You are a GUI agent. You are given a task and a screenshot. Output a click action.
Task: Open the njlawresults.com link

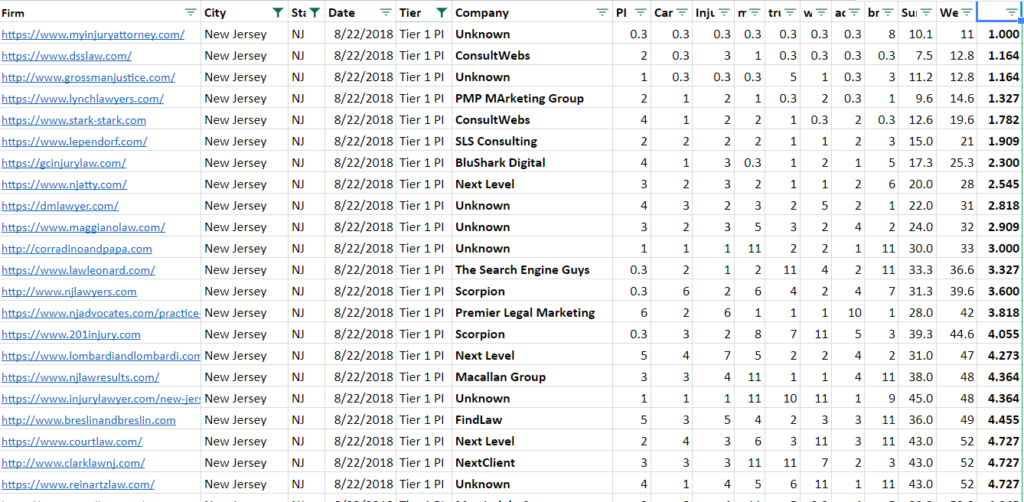(80, 377)
